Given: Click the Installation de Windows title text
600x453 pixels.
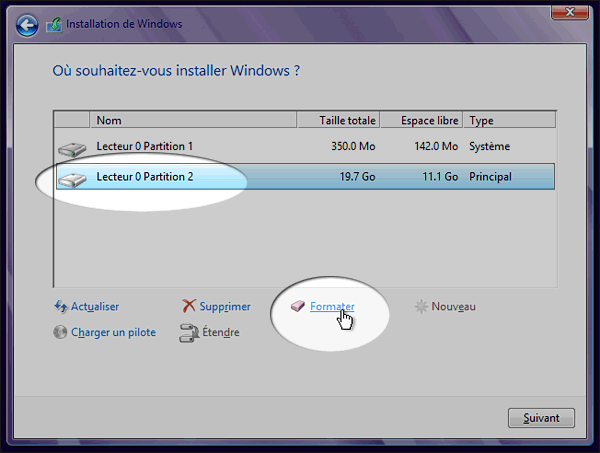Looking at the screenshot, I should tap(124, 24).
